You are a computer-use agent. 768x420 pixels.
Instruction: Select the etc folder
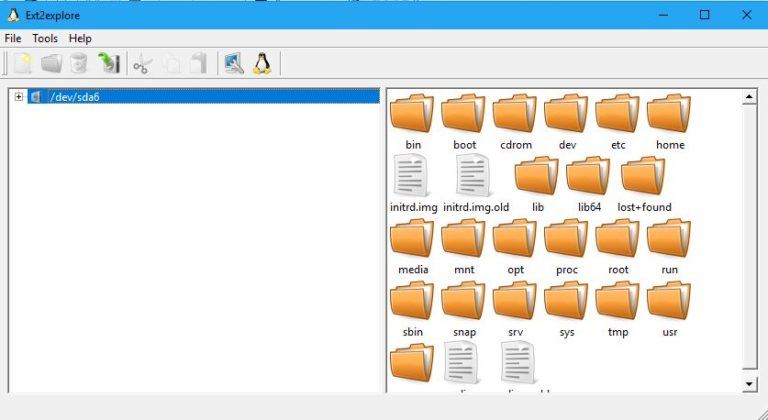pyautogui.click(x=618, y=123)
